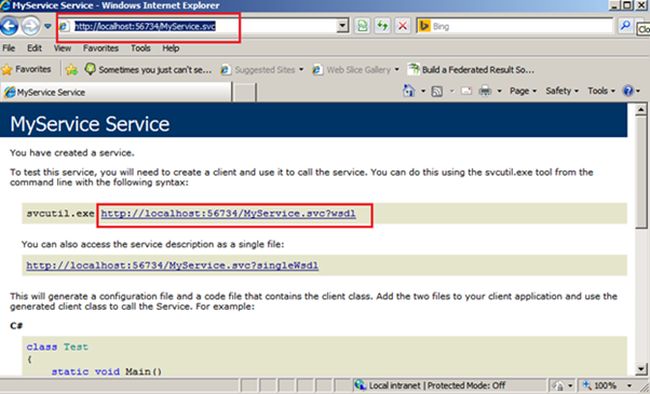Click the scrollbar up arrow
Image resolution: width=650 pixels, height=394 pixels.
click(641, 109)
